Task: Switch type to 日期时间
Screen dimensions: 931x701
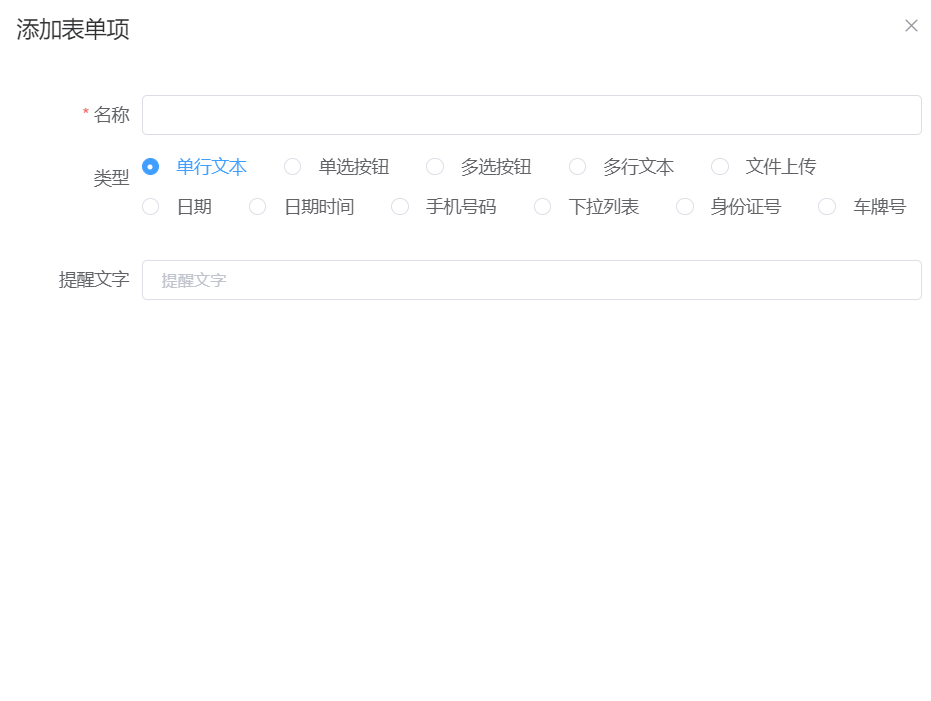Action: pos(258,207)
